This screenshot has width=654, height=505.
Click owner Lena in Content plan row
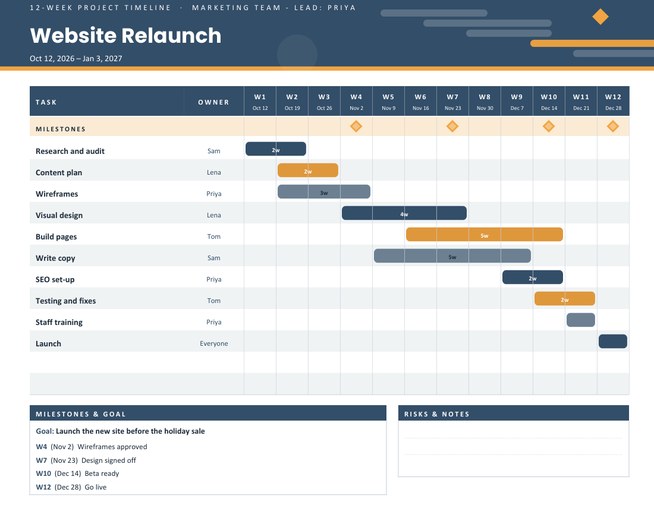click(214, 172)
